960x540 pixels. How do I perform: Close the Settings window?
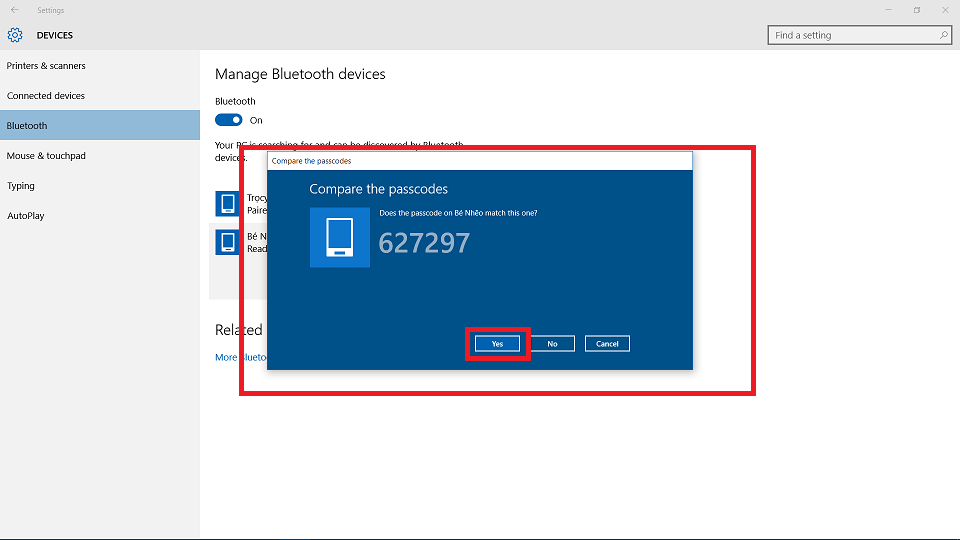point(945,10)
